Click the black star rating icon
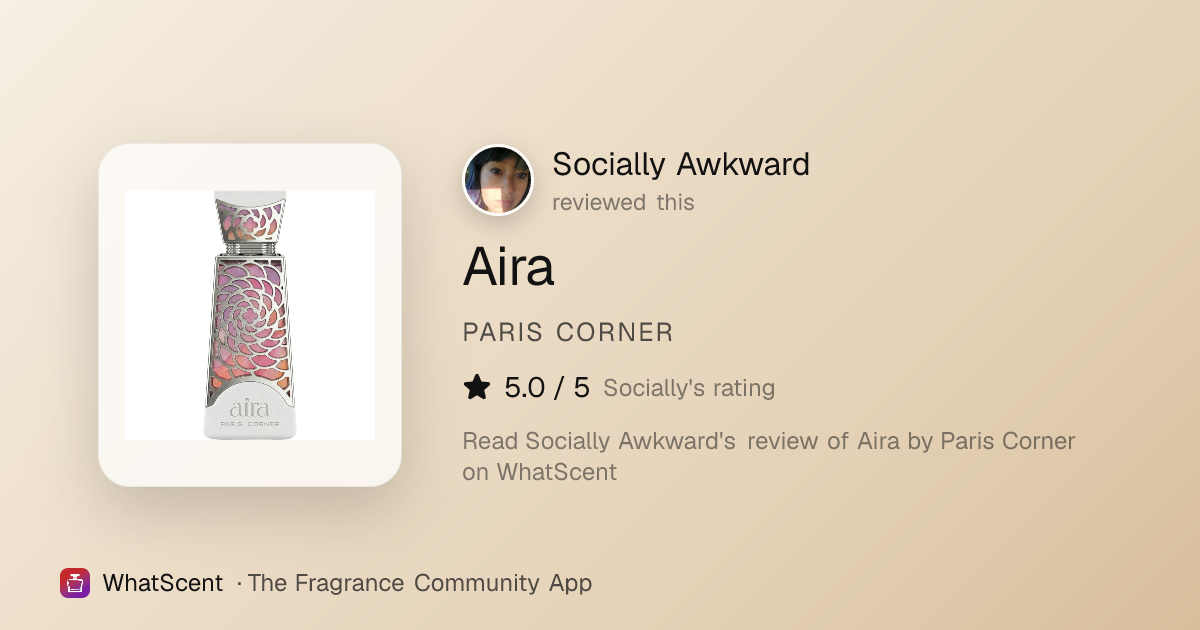Image resolution: width=1200 pixels, height=630 pixels. 477,388
